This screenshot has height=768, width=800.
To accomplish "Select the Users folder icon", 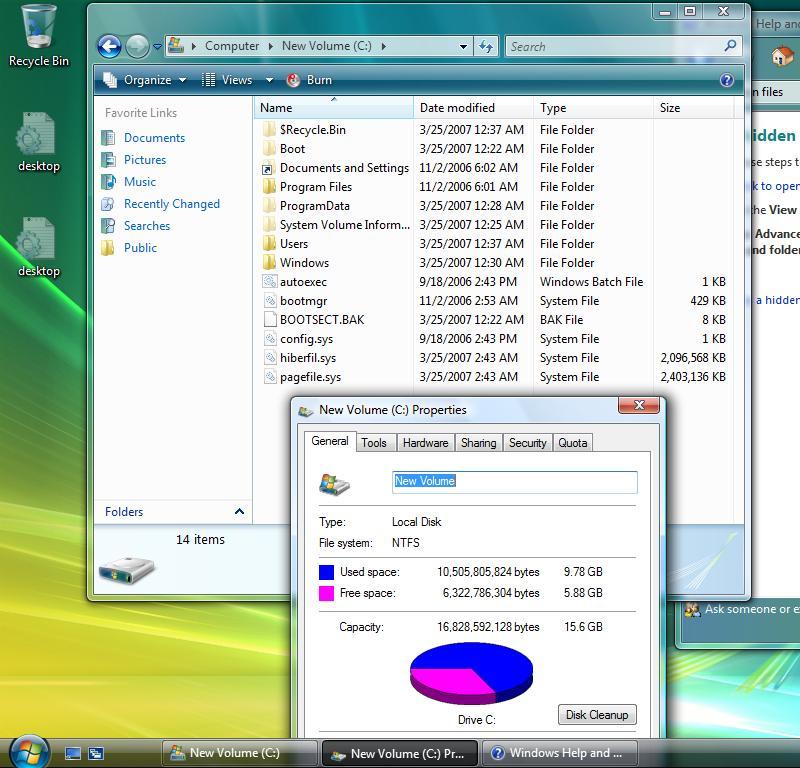I will point(268,244).
